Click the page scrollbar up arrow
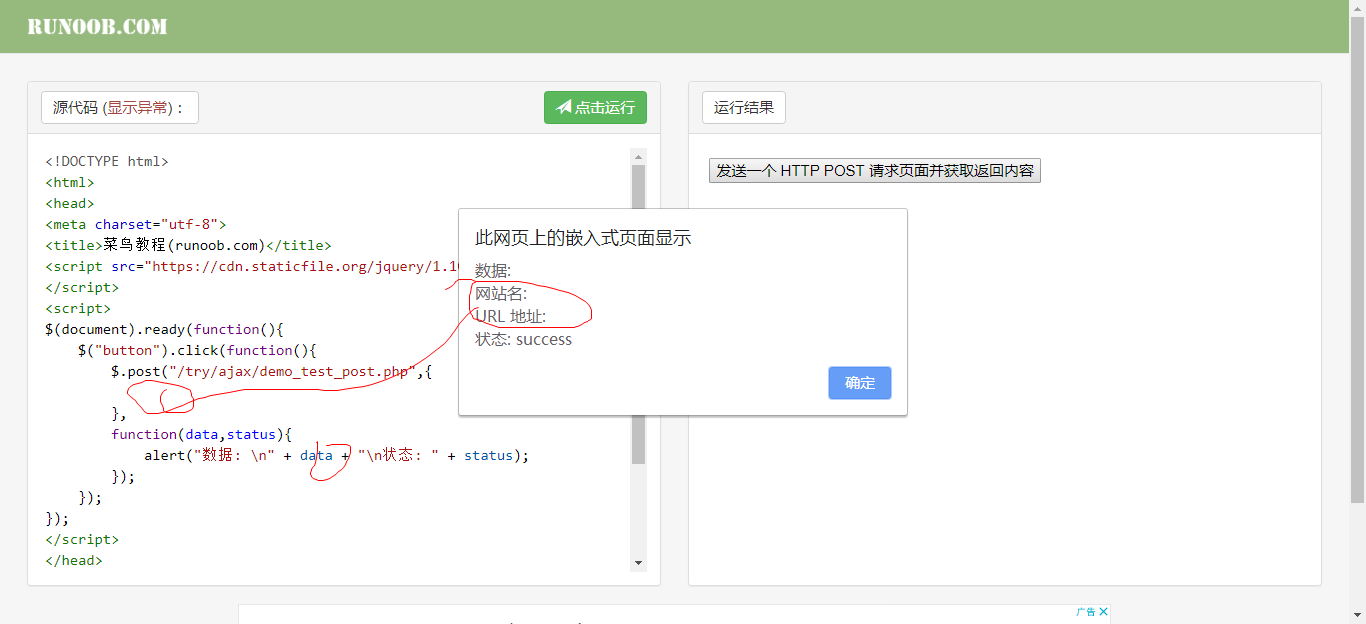 click(1358, 8)
